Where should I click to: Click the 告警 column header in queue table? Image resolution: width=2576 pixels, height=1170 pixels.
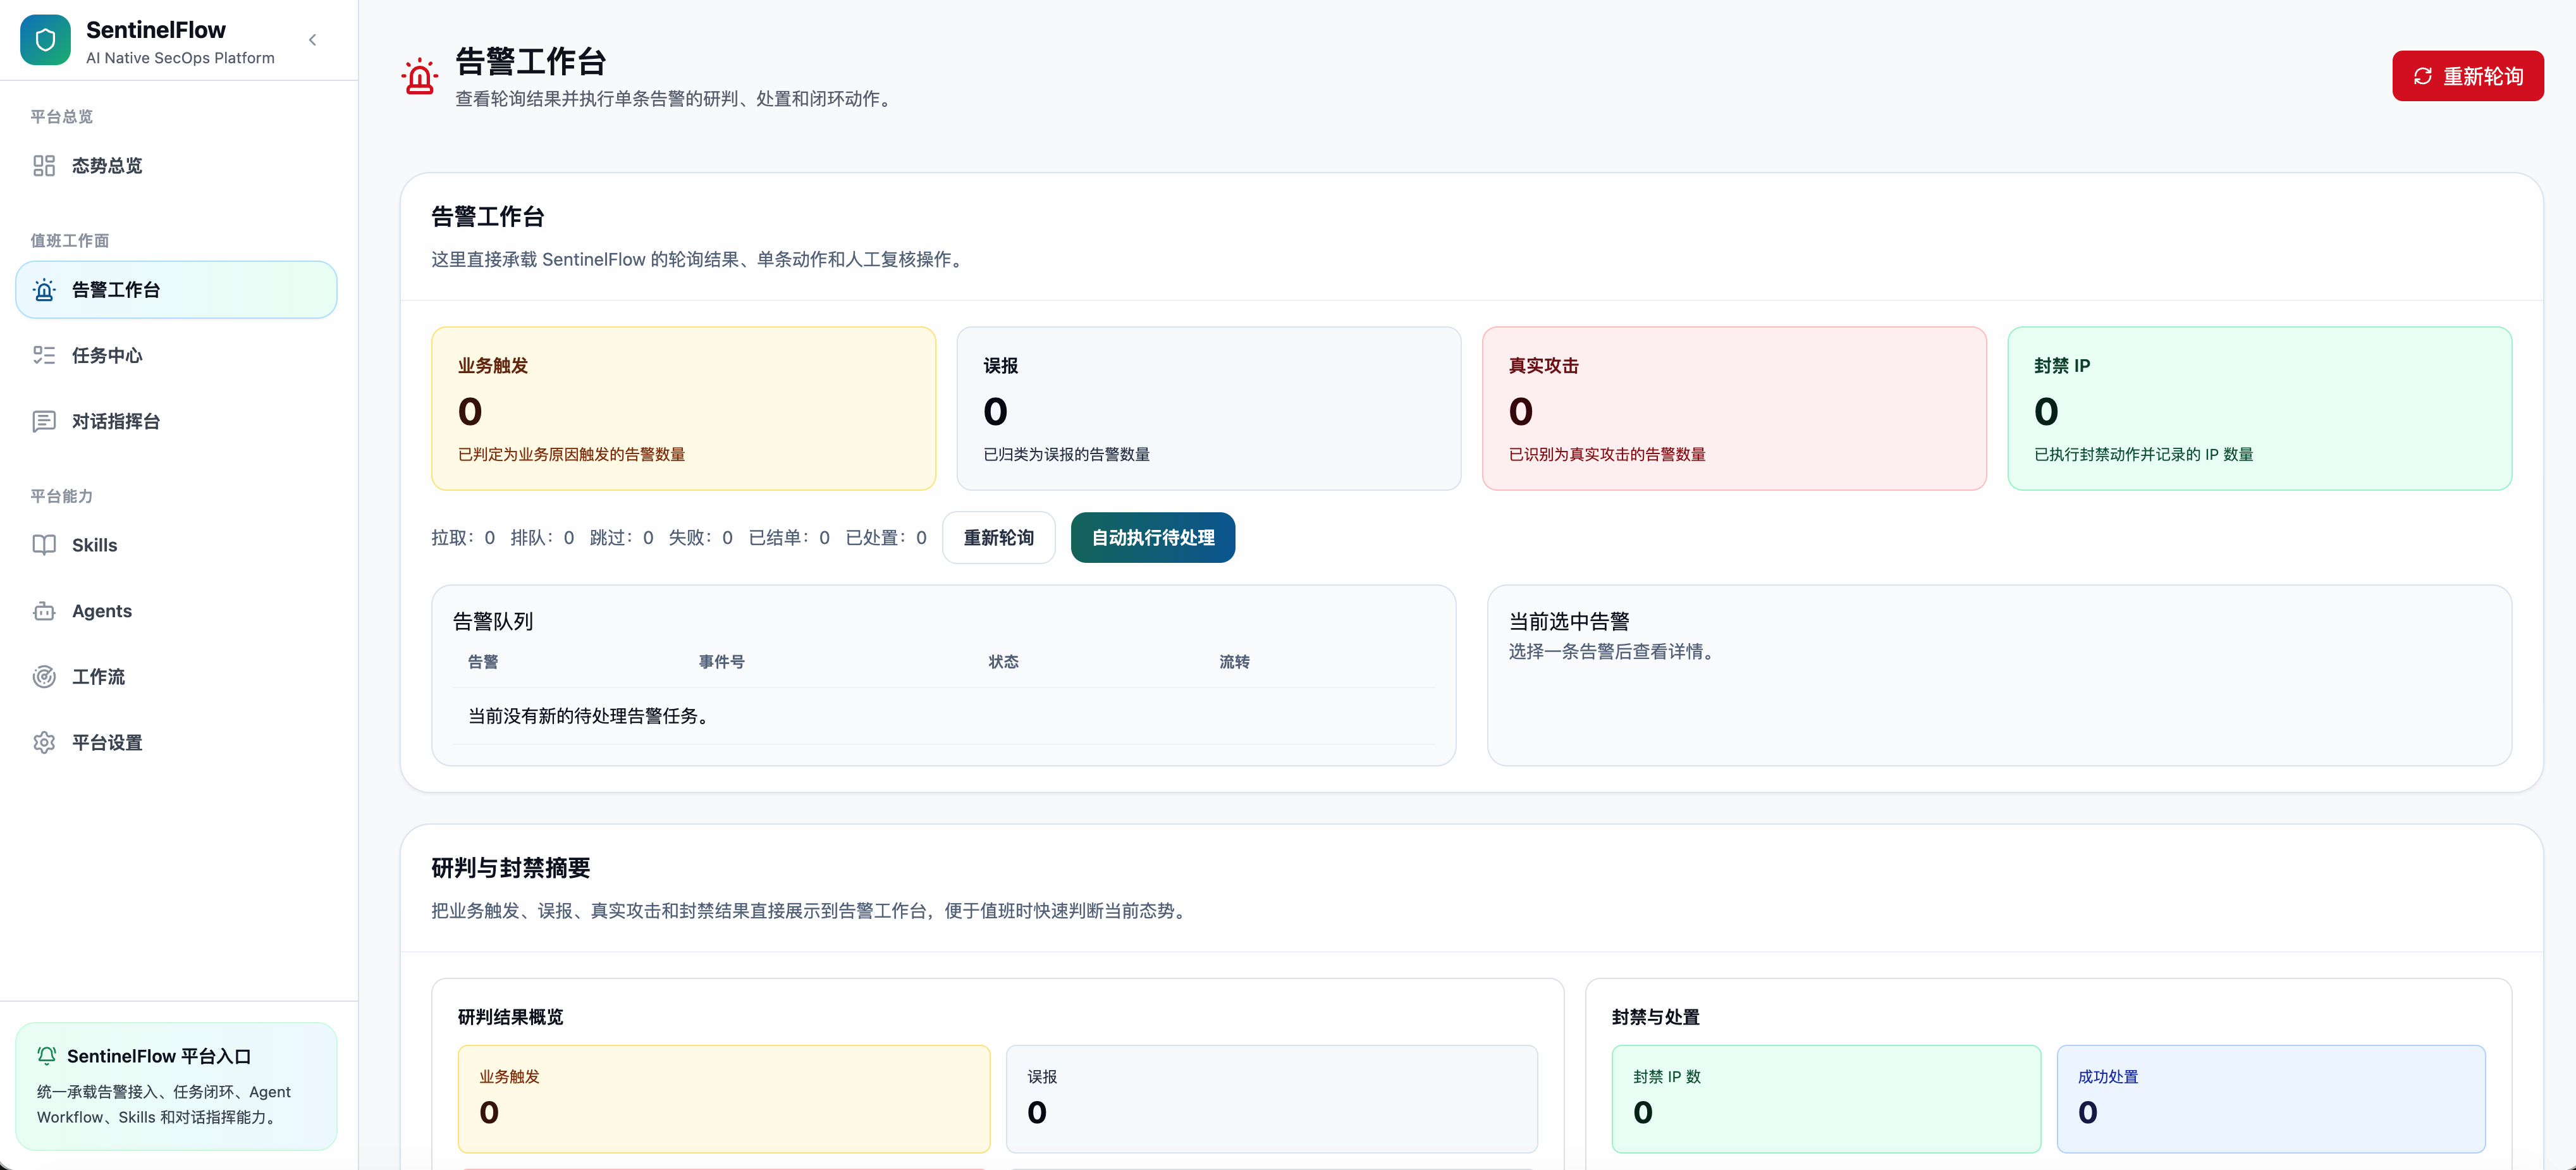483,662
